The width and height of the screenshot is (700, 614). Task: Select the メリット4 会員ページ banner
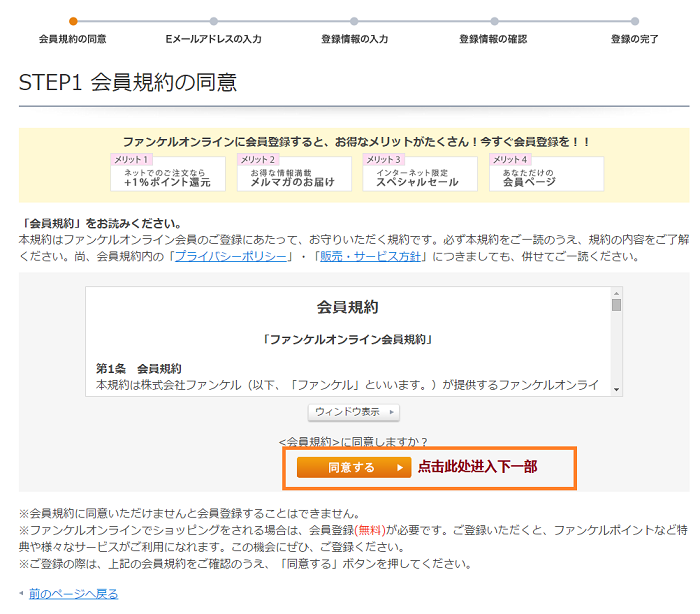tap(547, 174)
